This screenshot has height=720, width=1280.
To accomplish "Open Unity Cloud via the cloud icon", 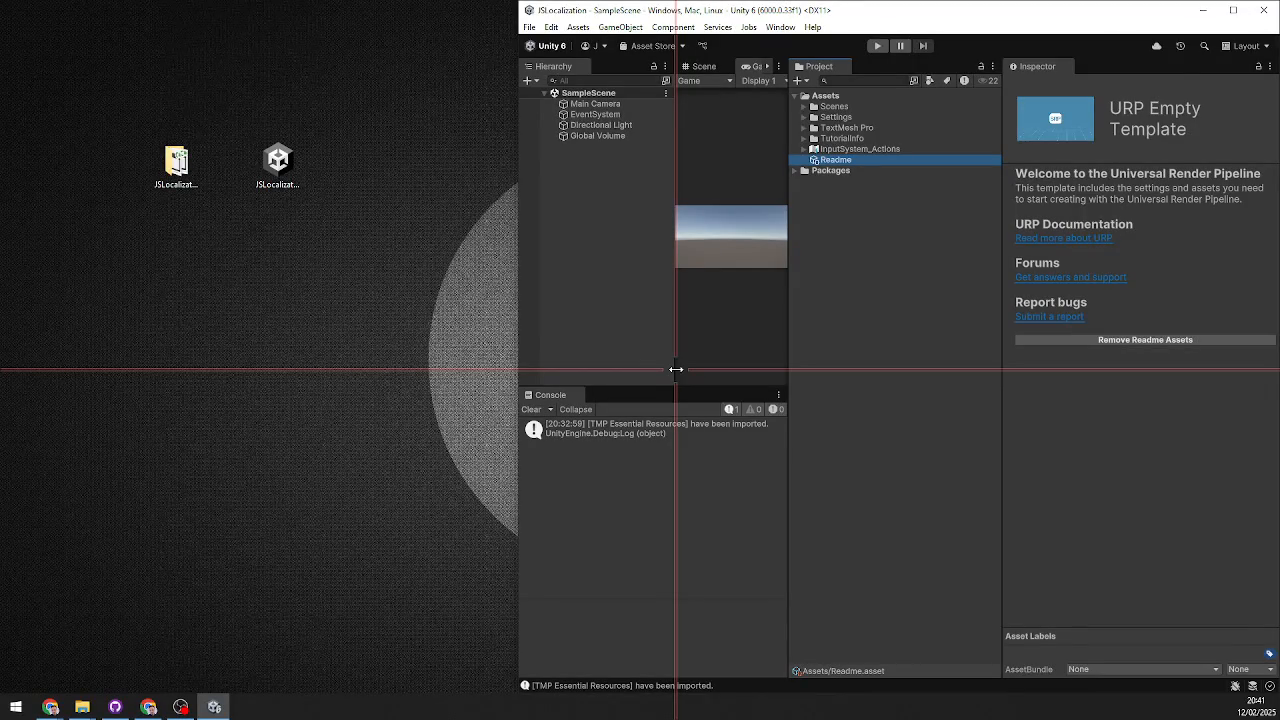I will coord(1157,46).
